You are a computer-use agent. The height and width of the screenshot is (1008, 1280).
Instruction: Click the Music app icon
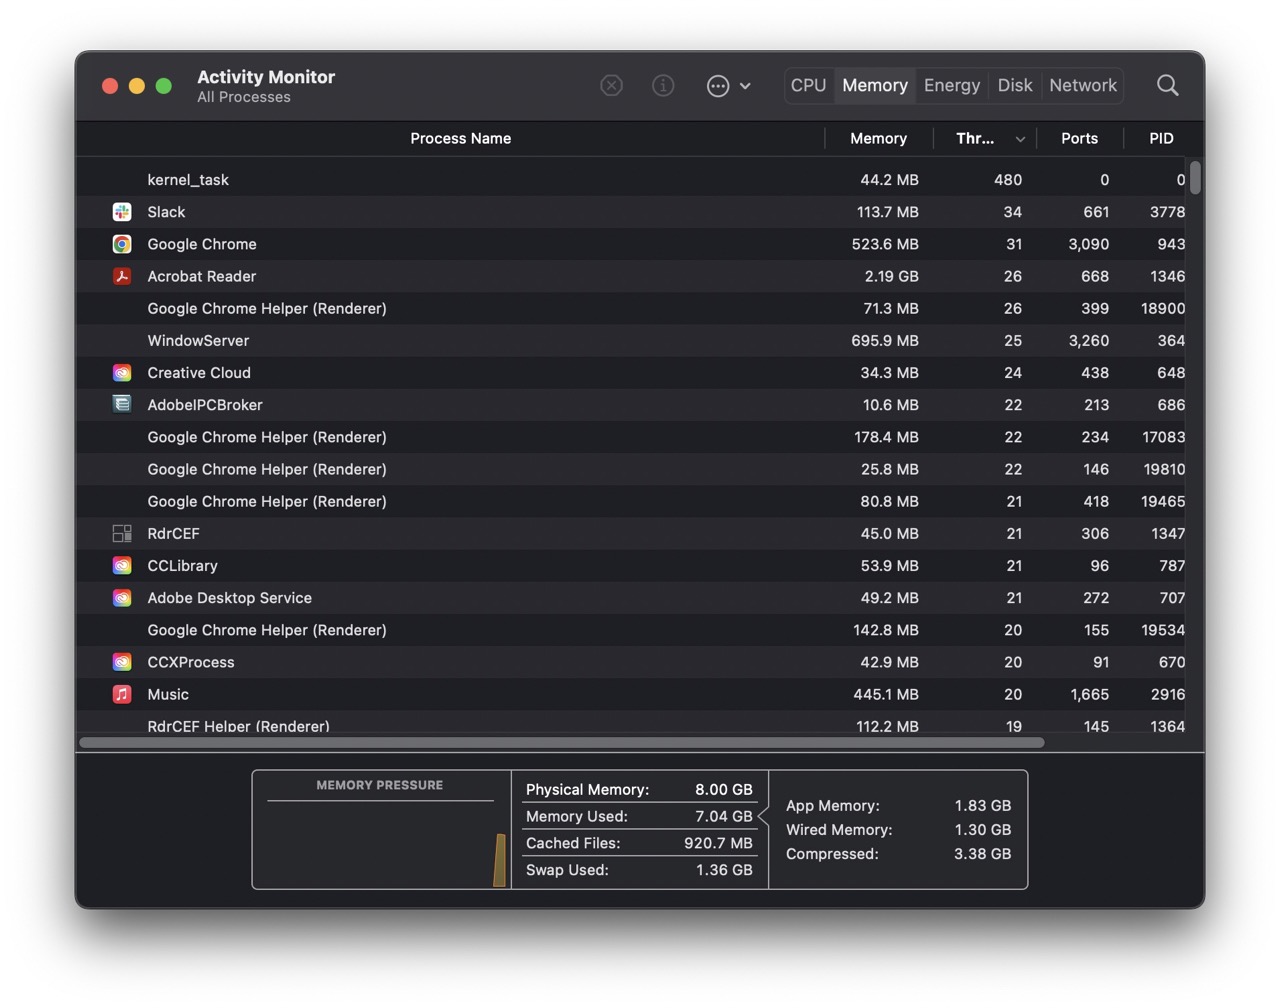pos(122,694)
